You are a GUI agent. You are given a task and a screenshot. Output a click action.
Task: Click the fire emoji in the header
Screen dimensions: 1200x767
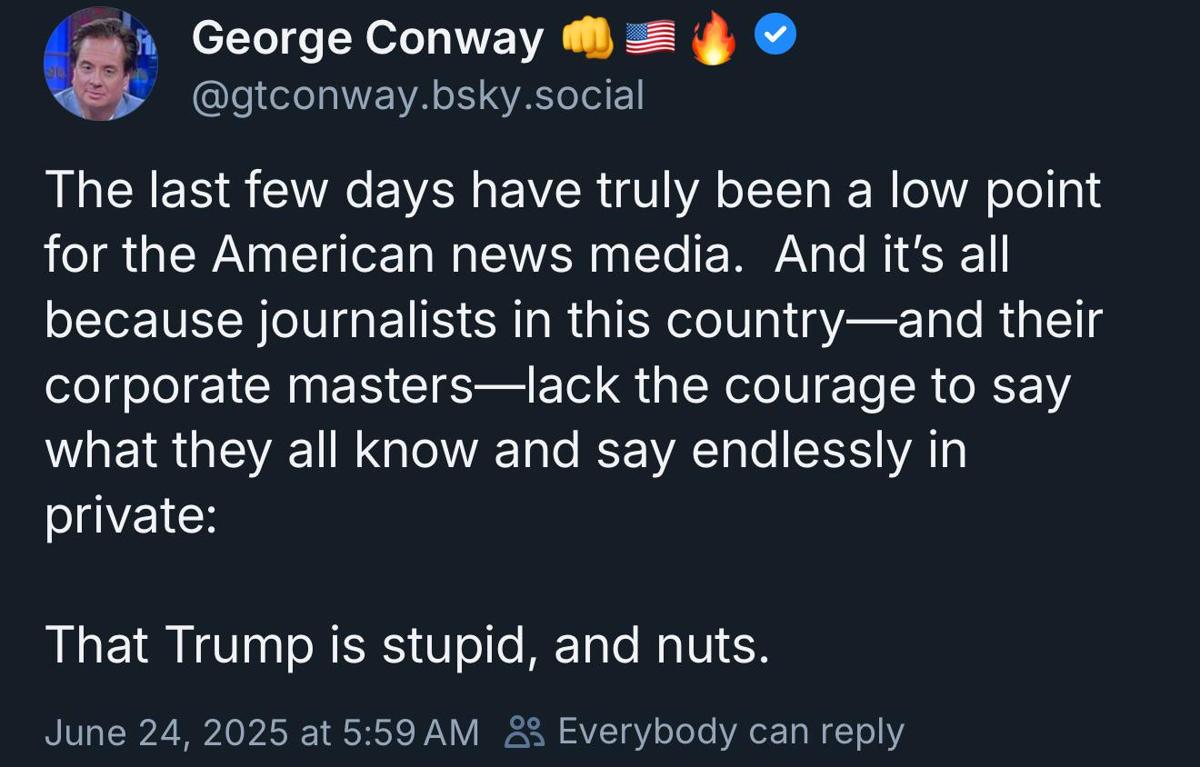712,42
